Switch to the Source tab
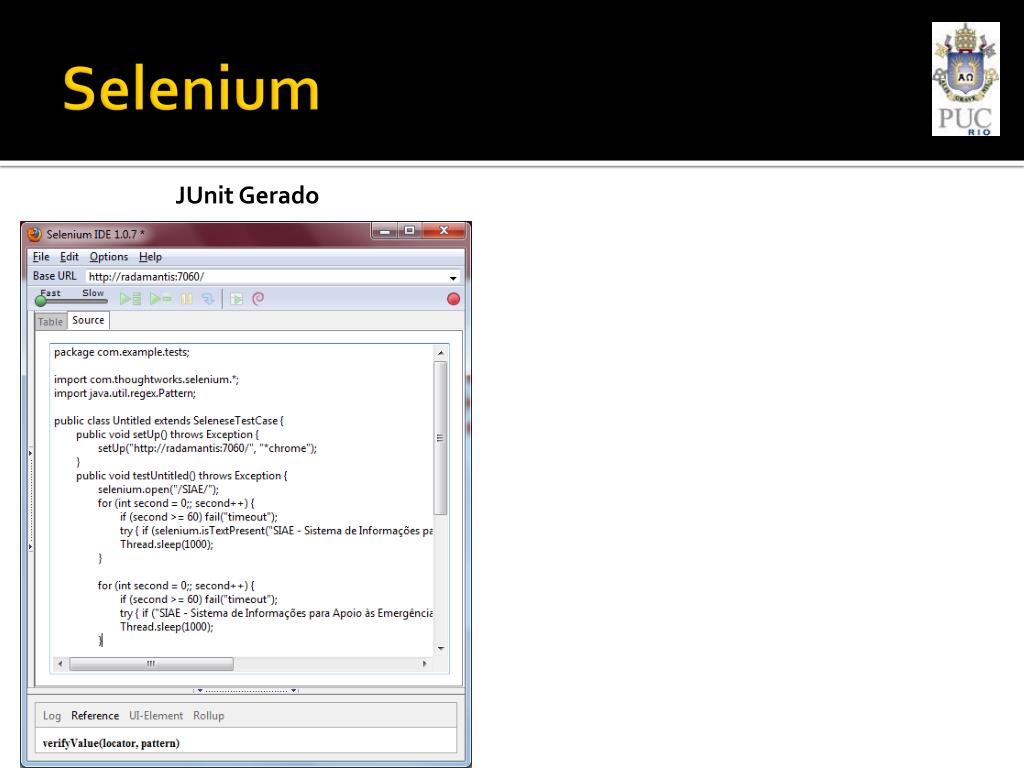Viewport: 1024px width, 768px height. [x=88, y=320]
